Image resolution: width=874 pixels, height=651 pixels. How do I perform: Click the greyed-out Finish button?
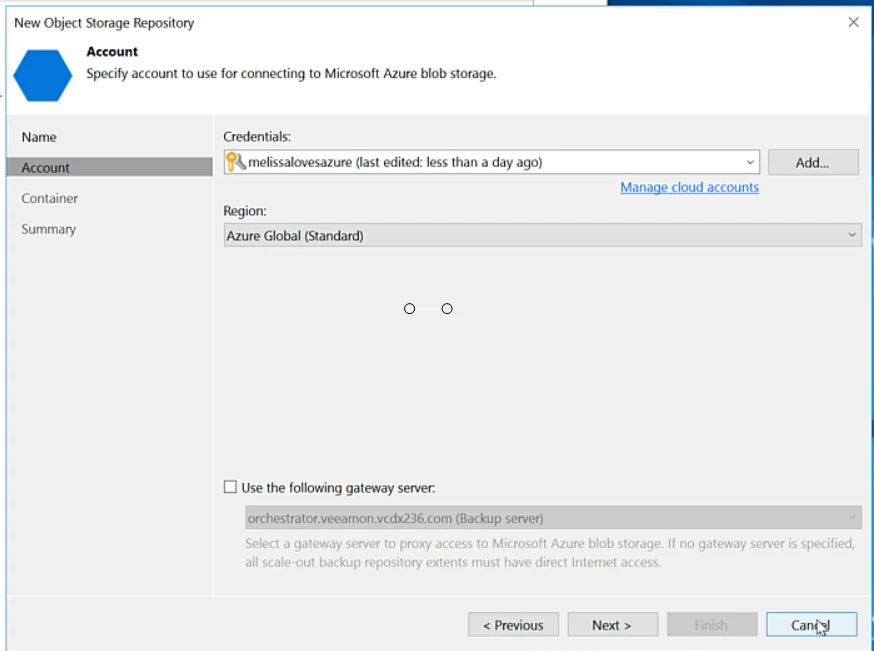712,625
